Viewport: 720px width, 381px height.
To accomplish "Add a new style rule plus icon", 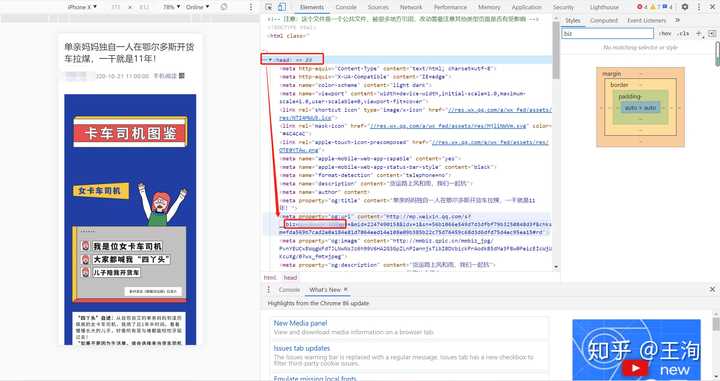I will click(699, 34).
